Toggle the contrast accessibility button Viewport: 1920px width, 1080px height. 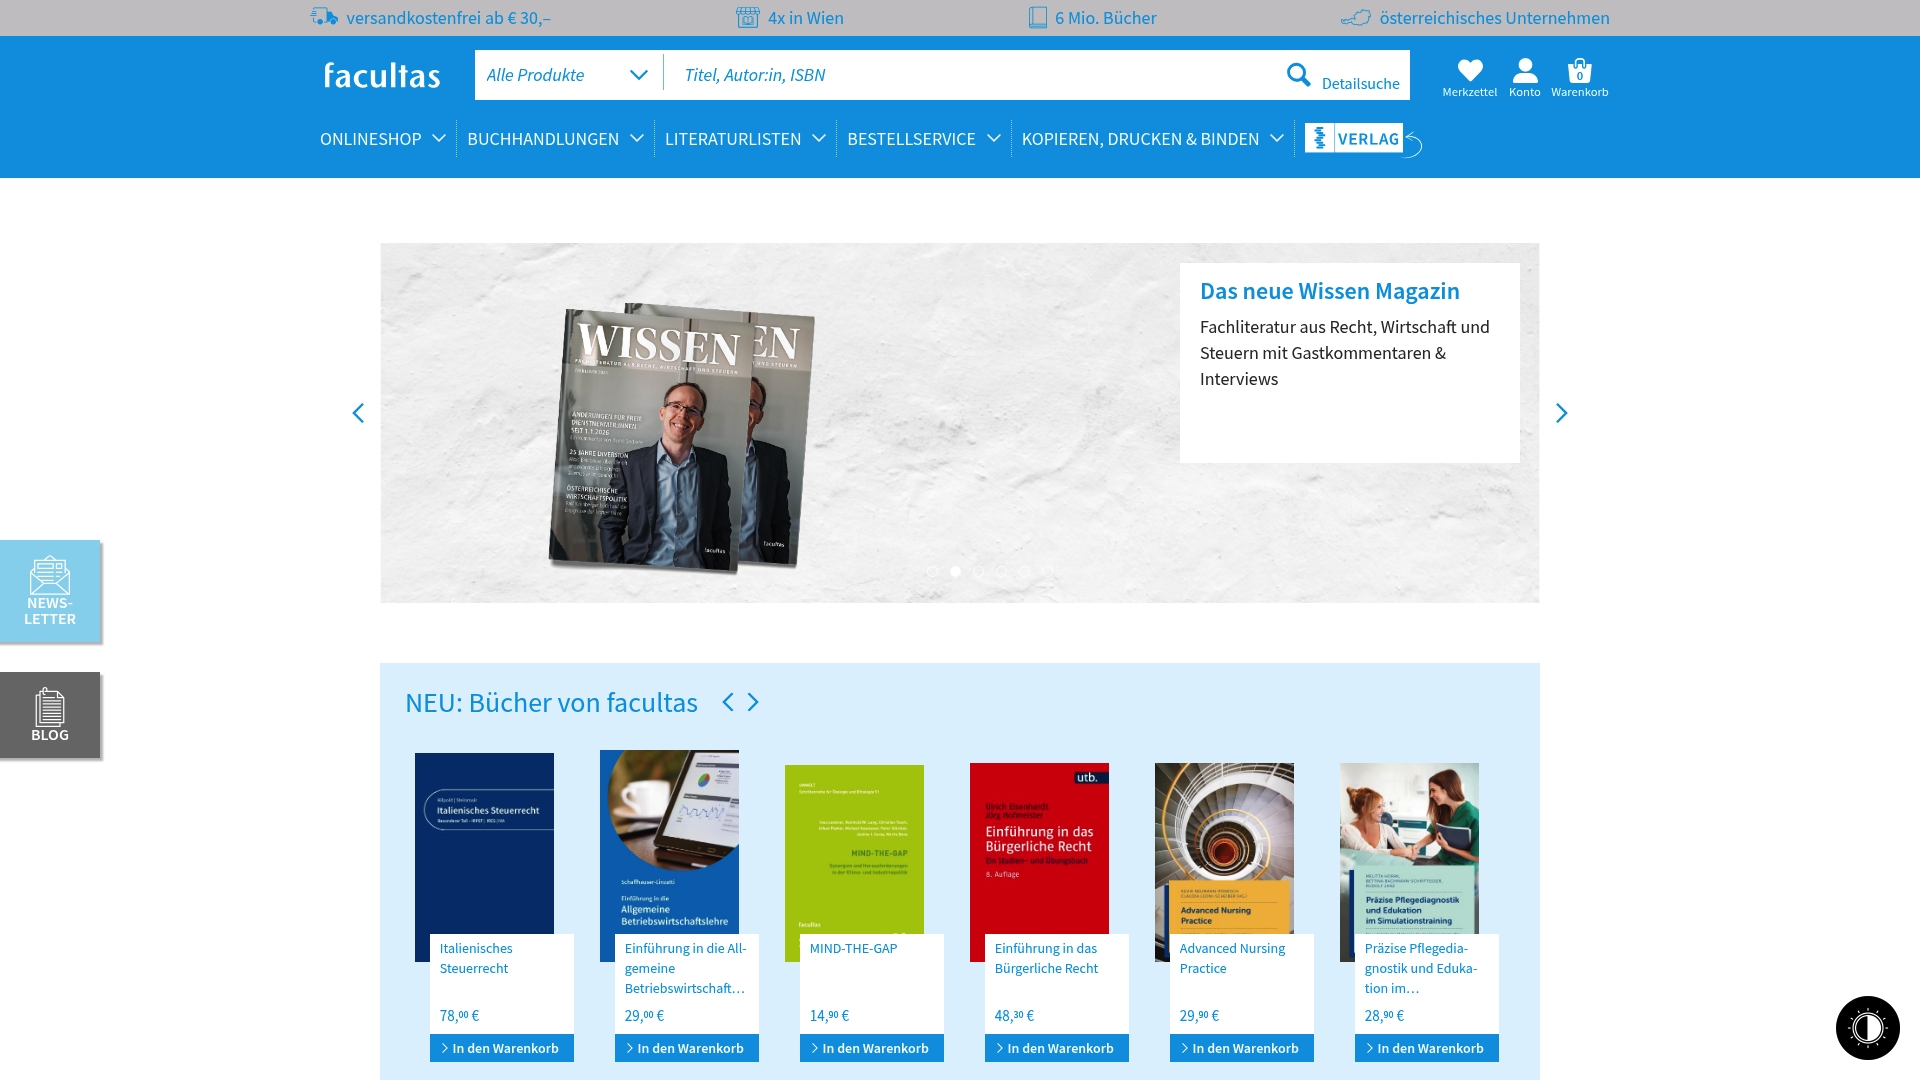coord(1867,1027)
